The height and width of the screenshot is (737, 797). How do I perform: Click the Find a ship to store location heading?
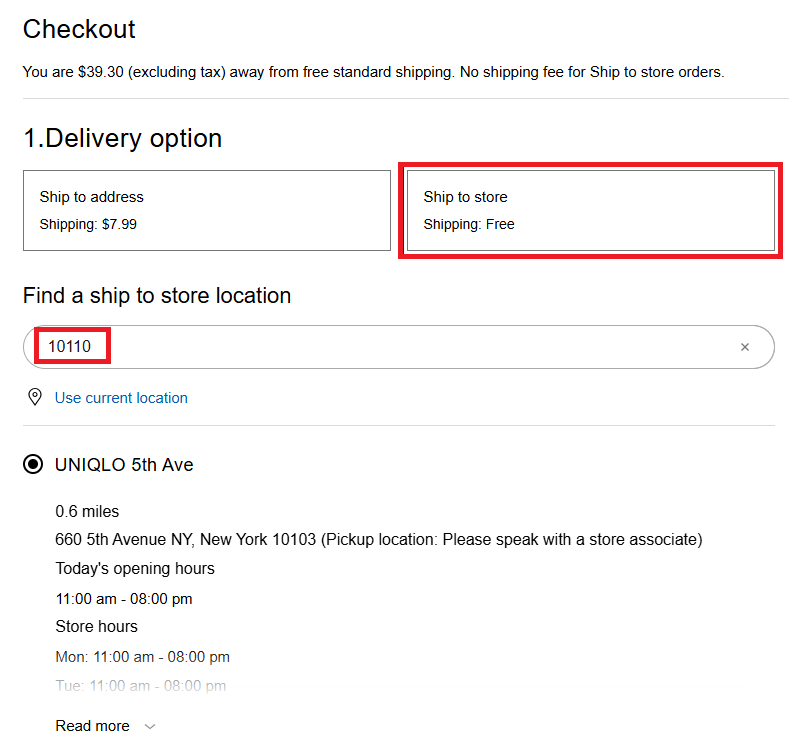click(x=157, y=295)
